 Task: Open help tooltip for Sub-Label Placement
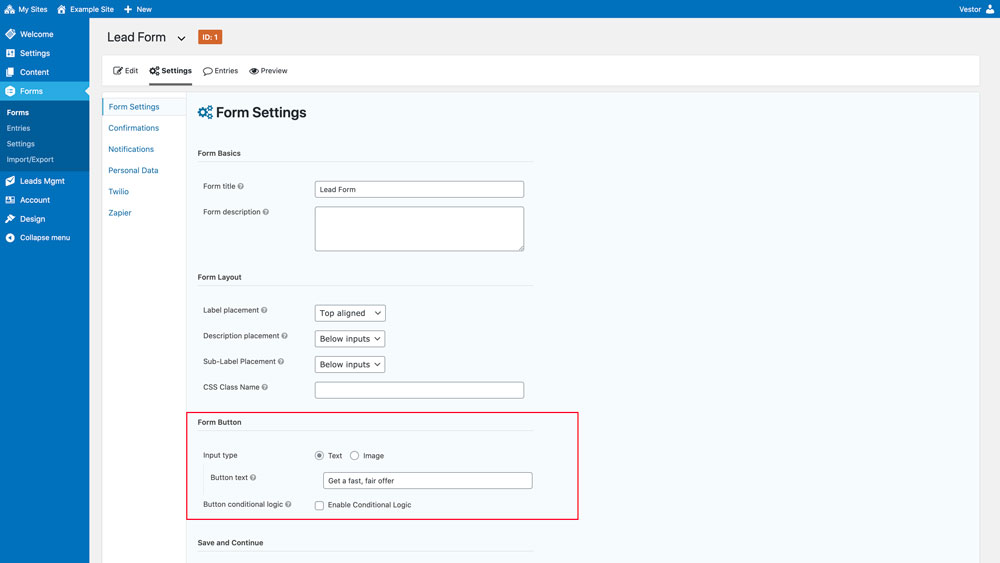tap(281, 362)
